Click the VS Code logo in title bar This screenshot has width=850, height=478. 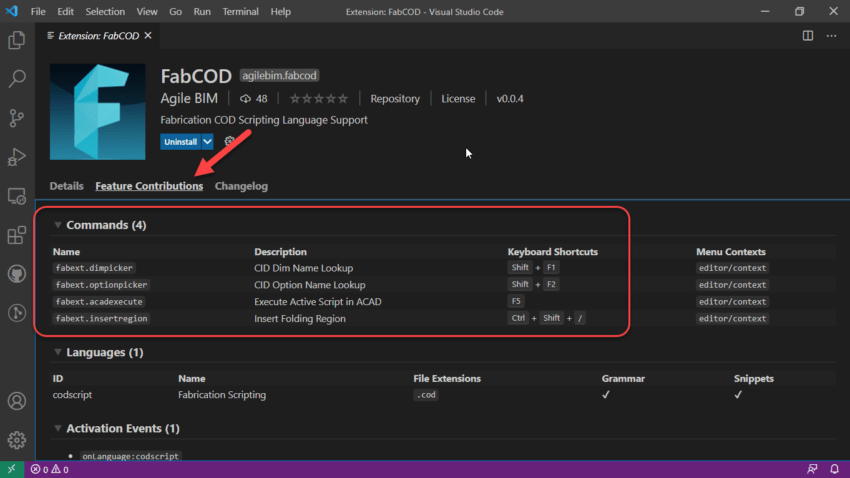[12, 11]
